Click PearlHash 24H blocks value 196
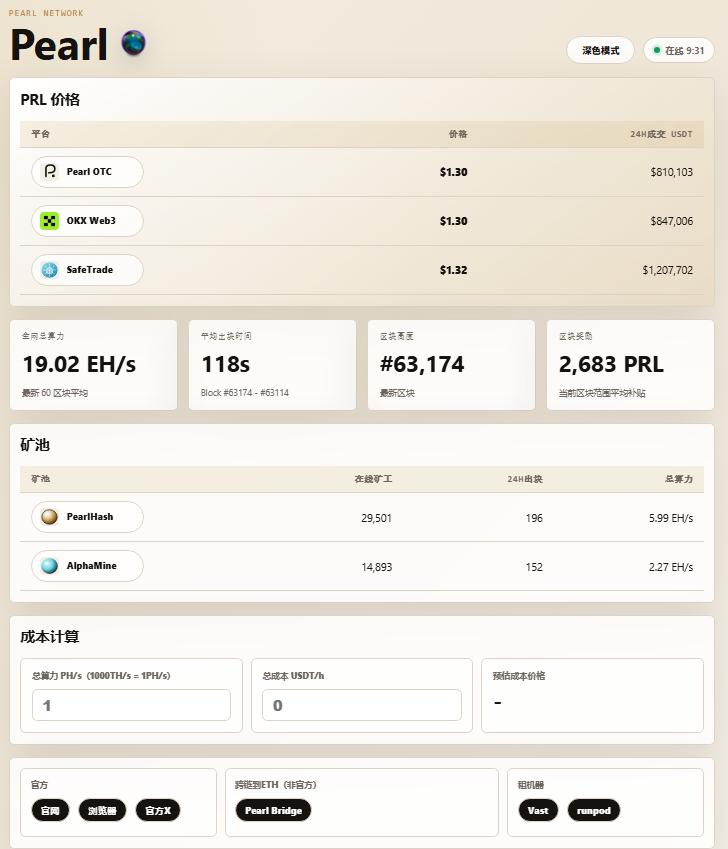 [534, 518]
